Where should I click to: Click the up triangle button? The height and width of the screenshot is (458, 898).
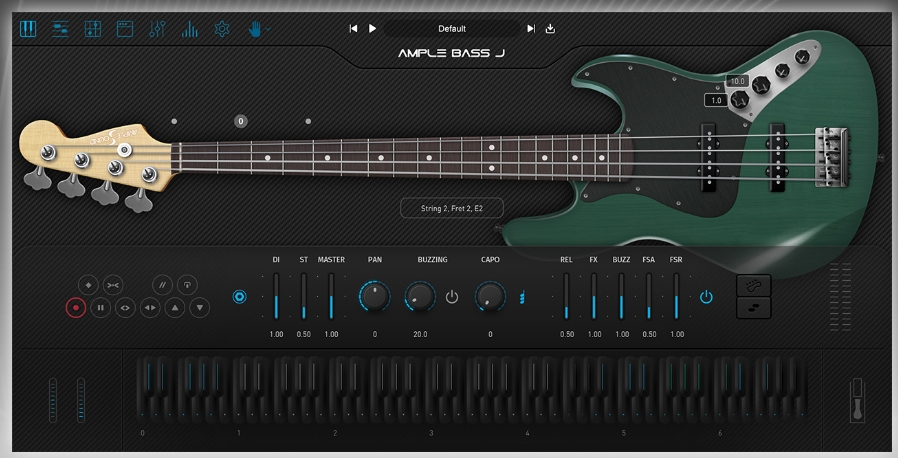(175, 308)
